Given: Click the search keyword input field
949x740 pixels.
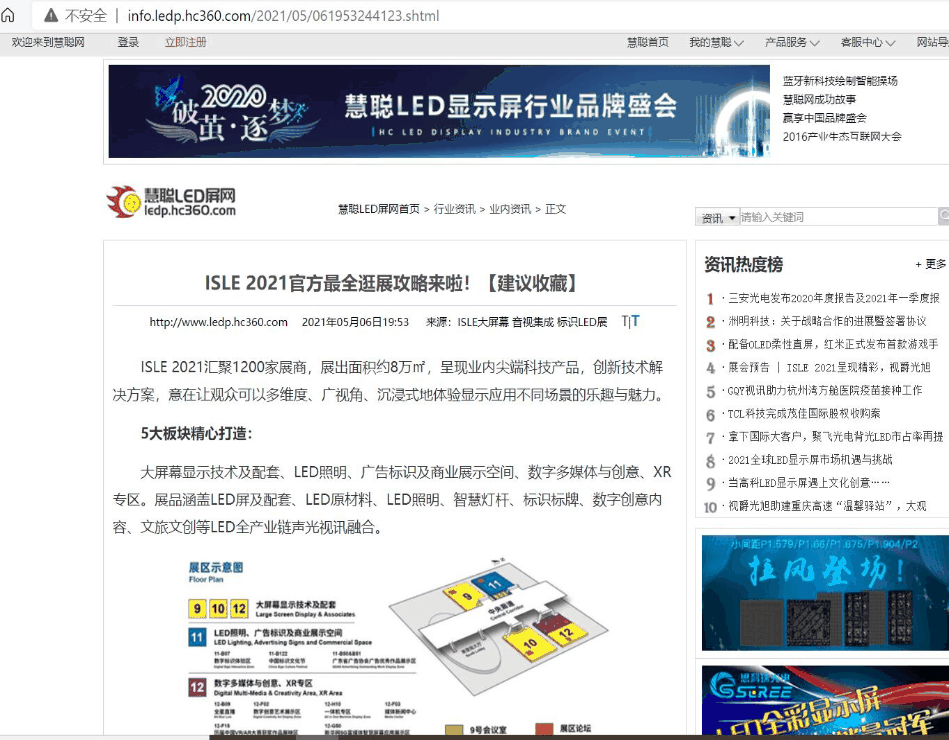Looking at the screenshot, I should (837, 217).
